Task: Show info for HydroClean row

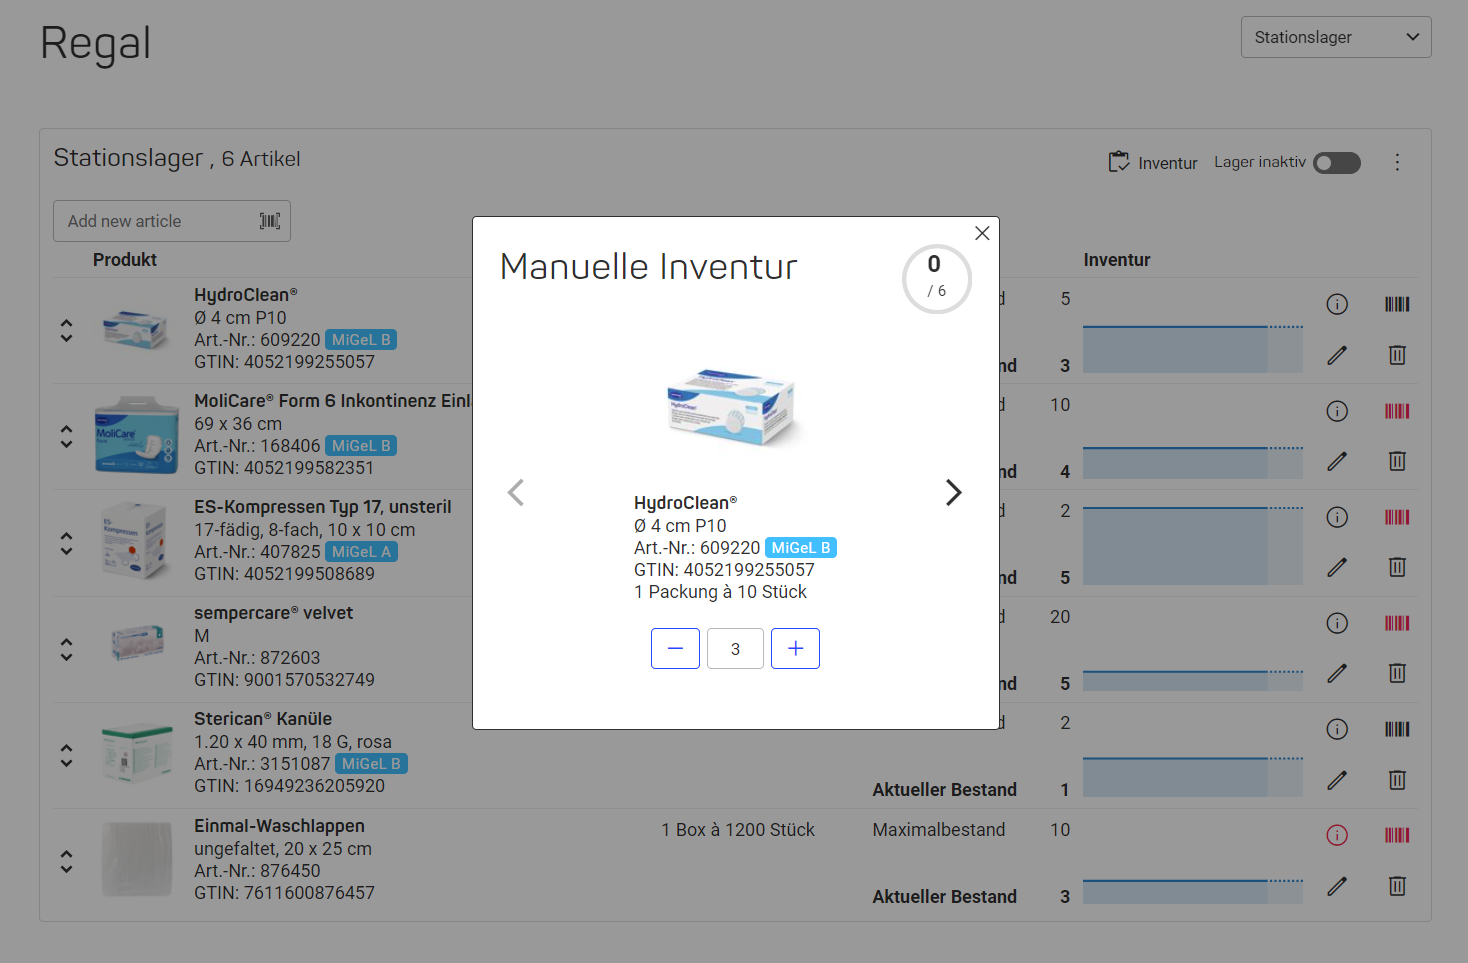Action: tap(1337, 304)
